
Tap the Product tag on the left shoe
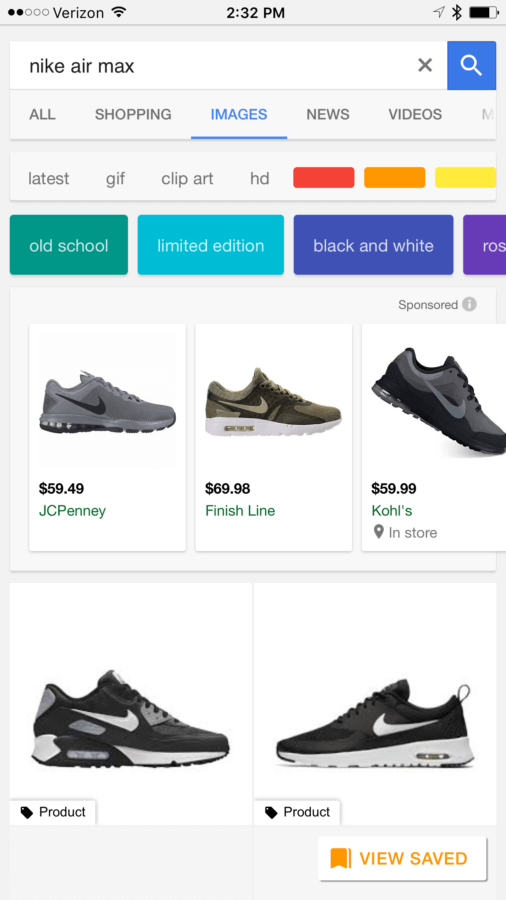(53, 812)
